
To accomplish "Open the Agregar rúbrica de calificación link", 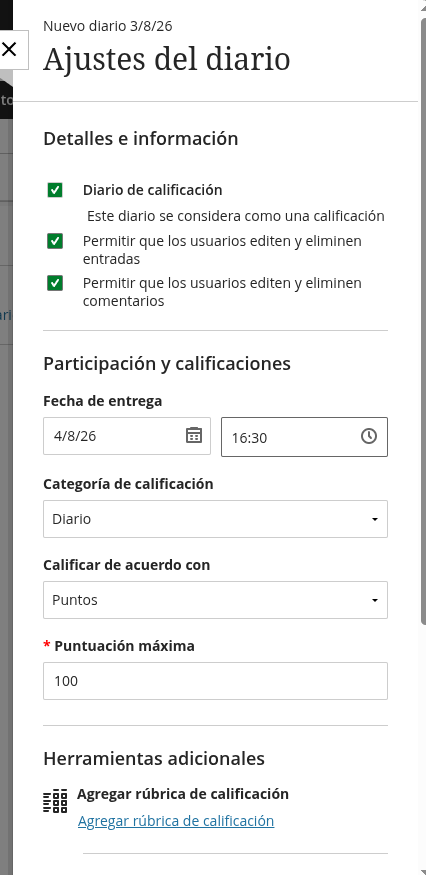I will [176, 821].
